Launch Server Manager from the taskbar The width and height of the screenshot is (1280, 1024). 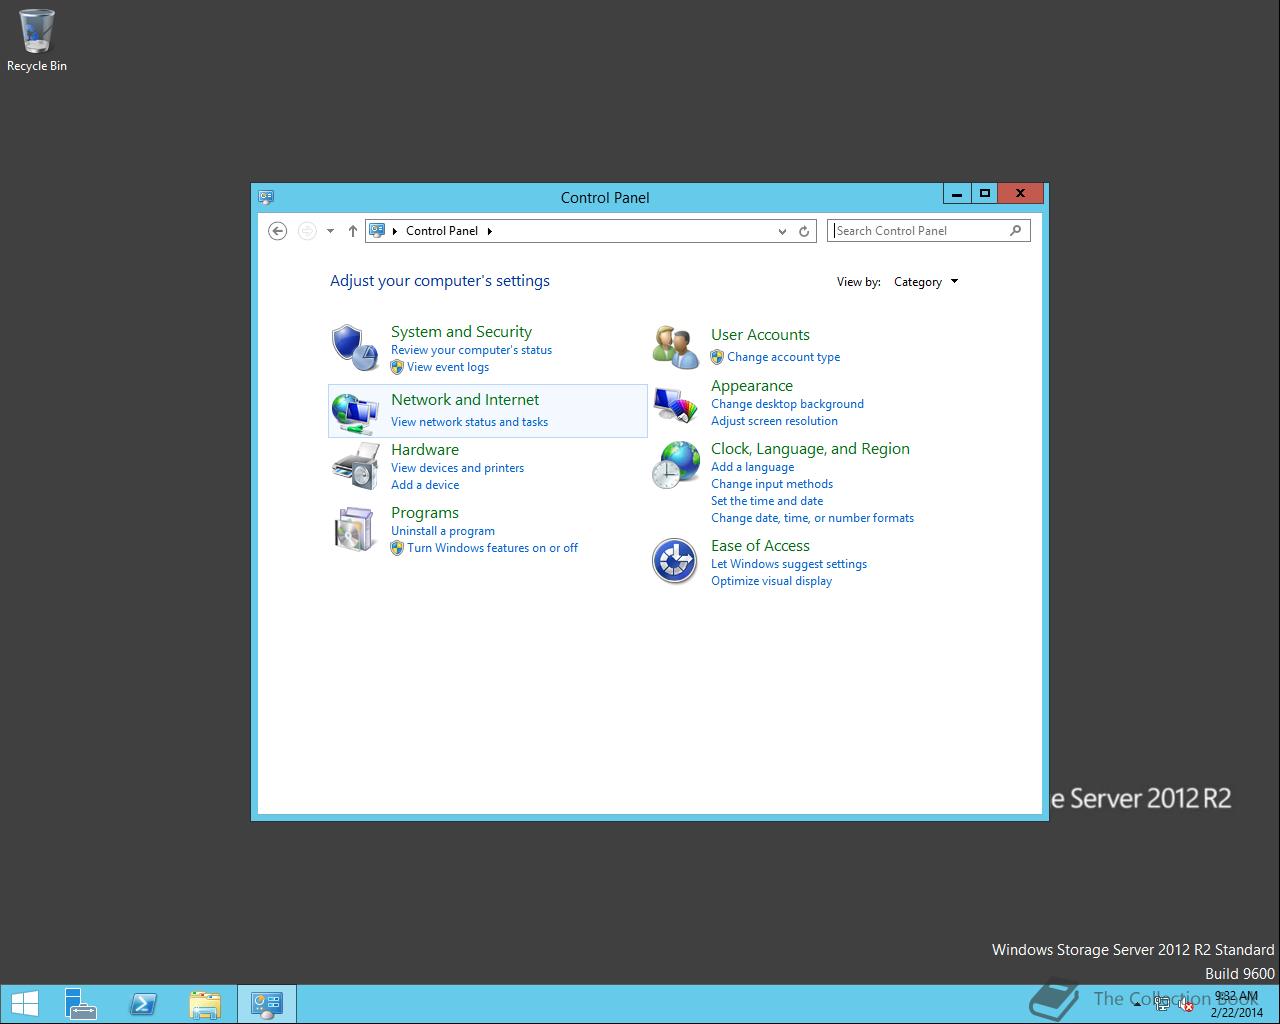[x=81, y=1004]
